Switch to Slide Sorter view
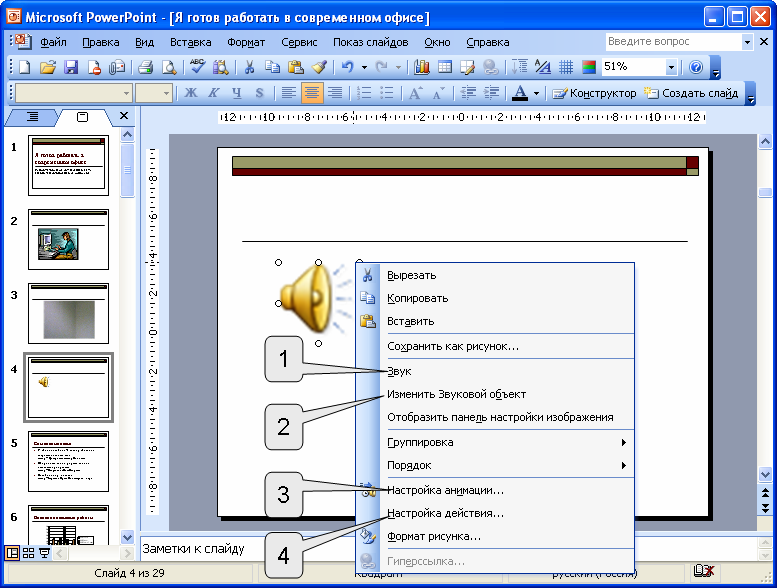 point(29,553)
